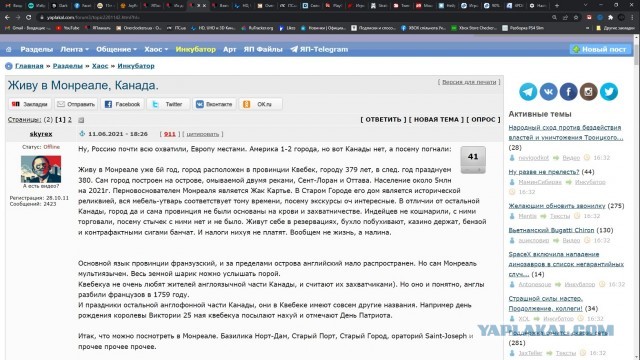
Task: Open the Instagram round social icon
Action: [x=588, y=92]
